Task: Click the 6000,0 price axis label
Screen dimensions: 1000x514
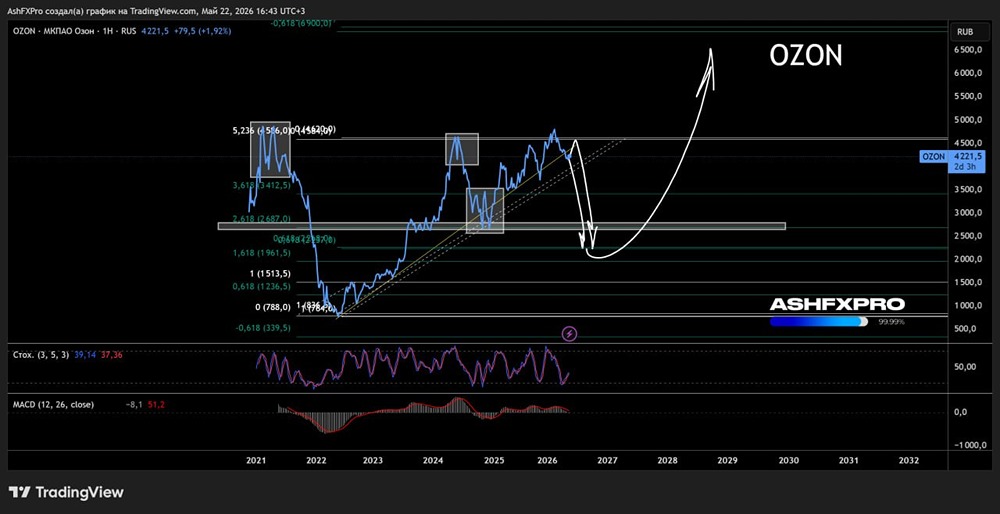Action: pos(969,73)
